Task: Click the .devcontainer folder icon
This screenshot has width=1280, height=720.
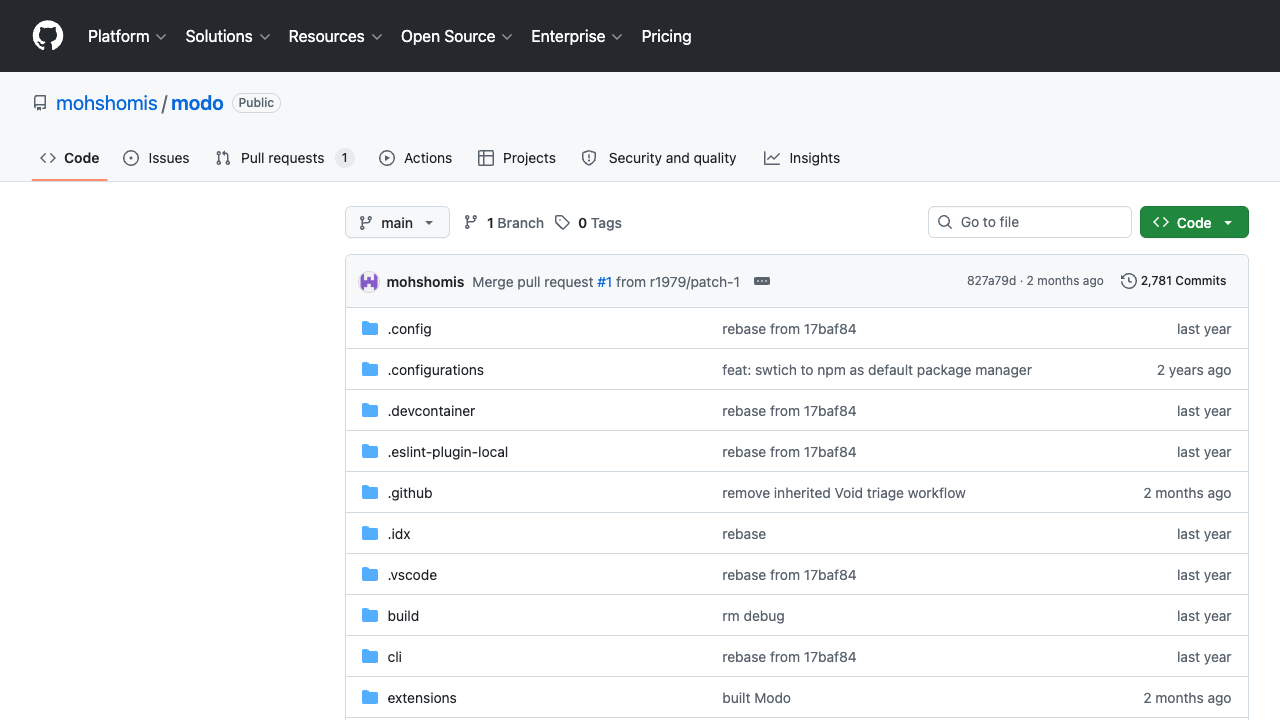Action: 370,411
